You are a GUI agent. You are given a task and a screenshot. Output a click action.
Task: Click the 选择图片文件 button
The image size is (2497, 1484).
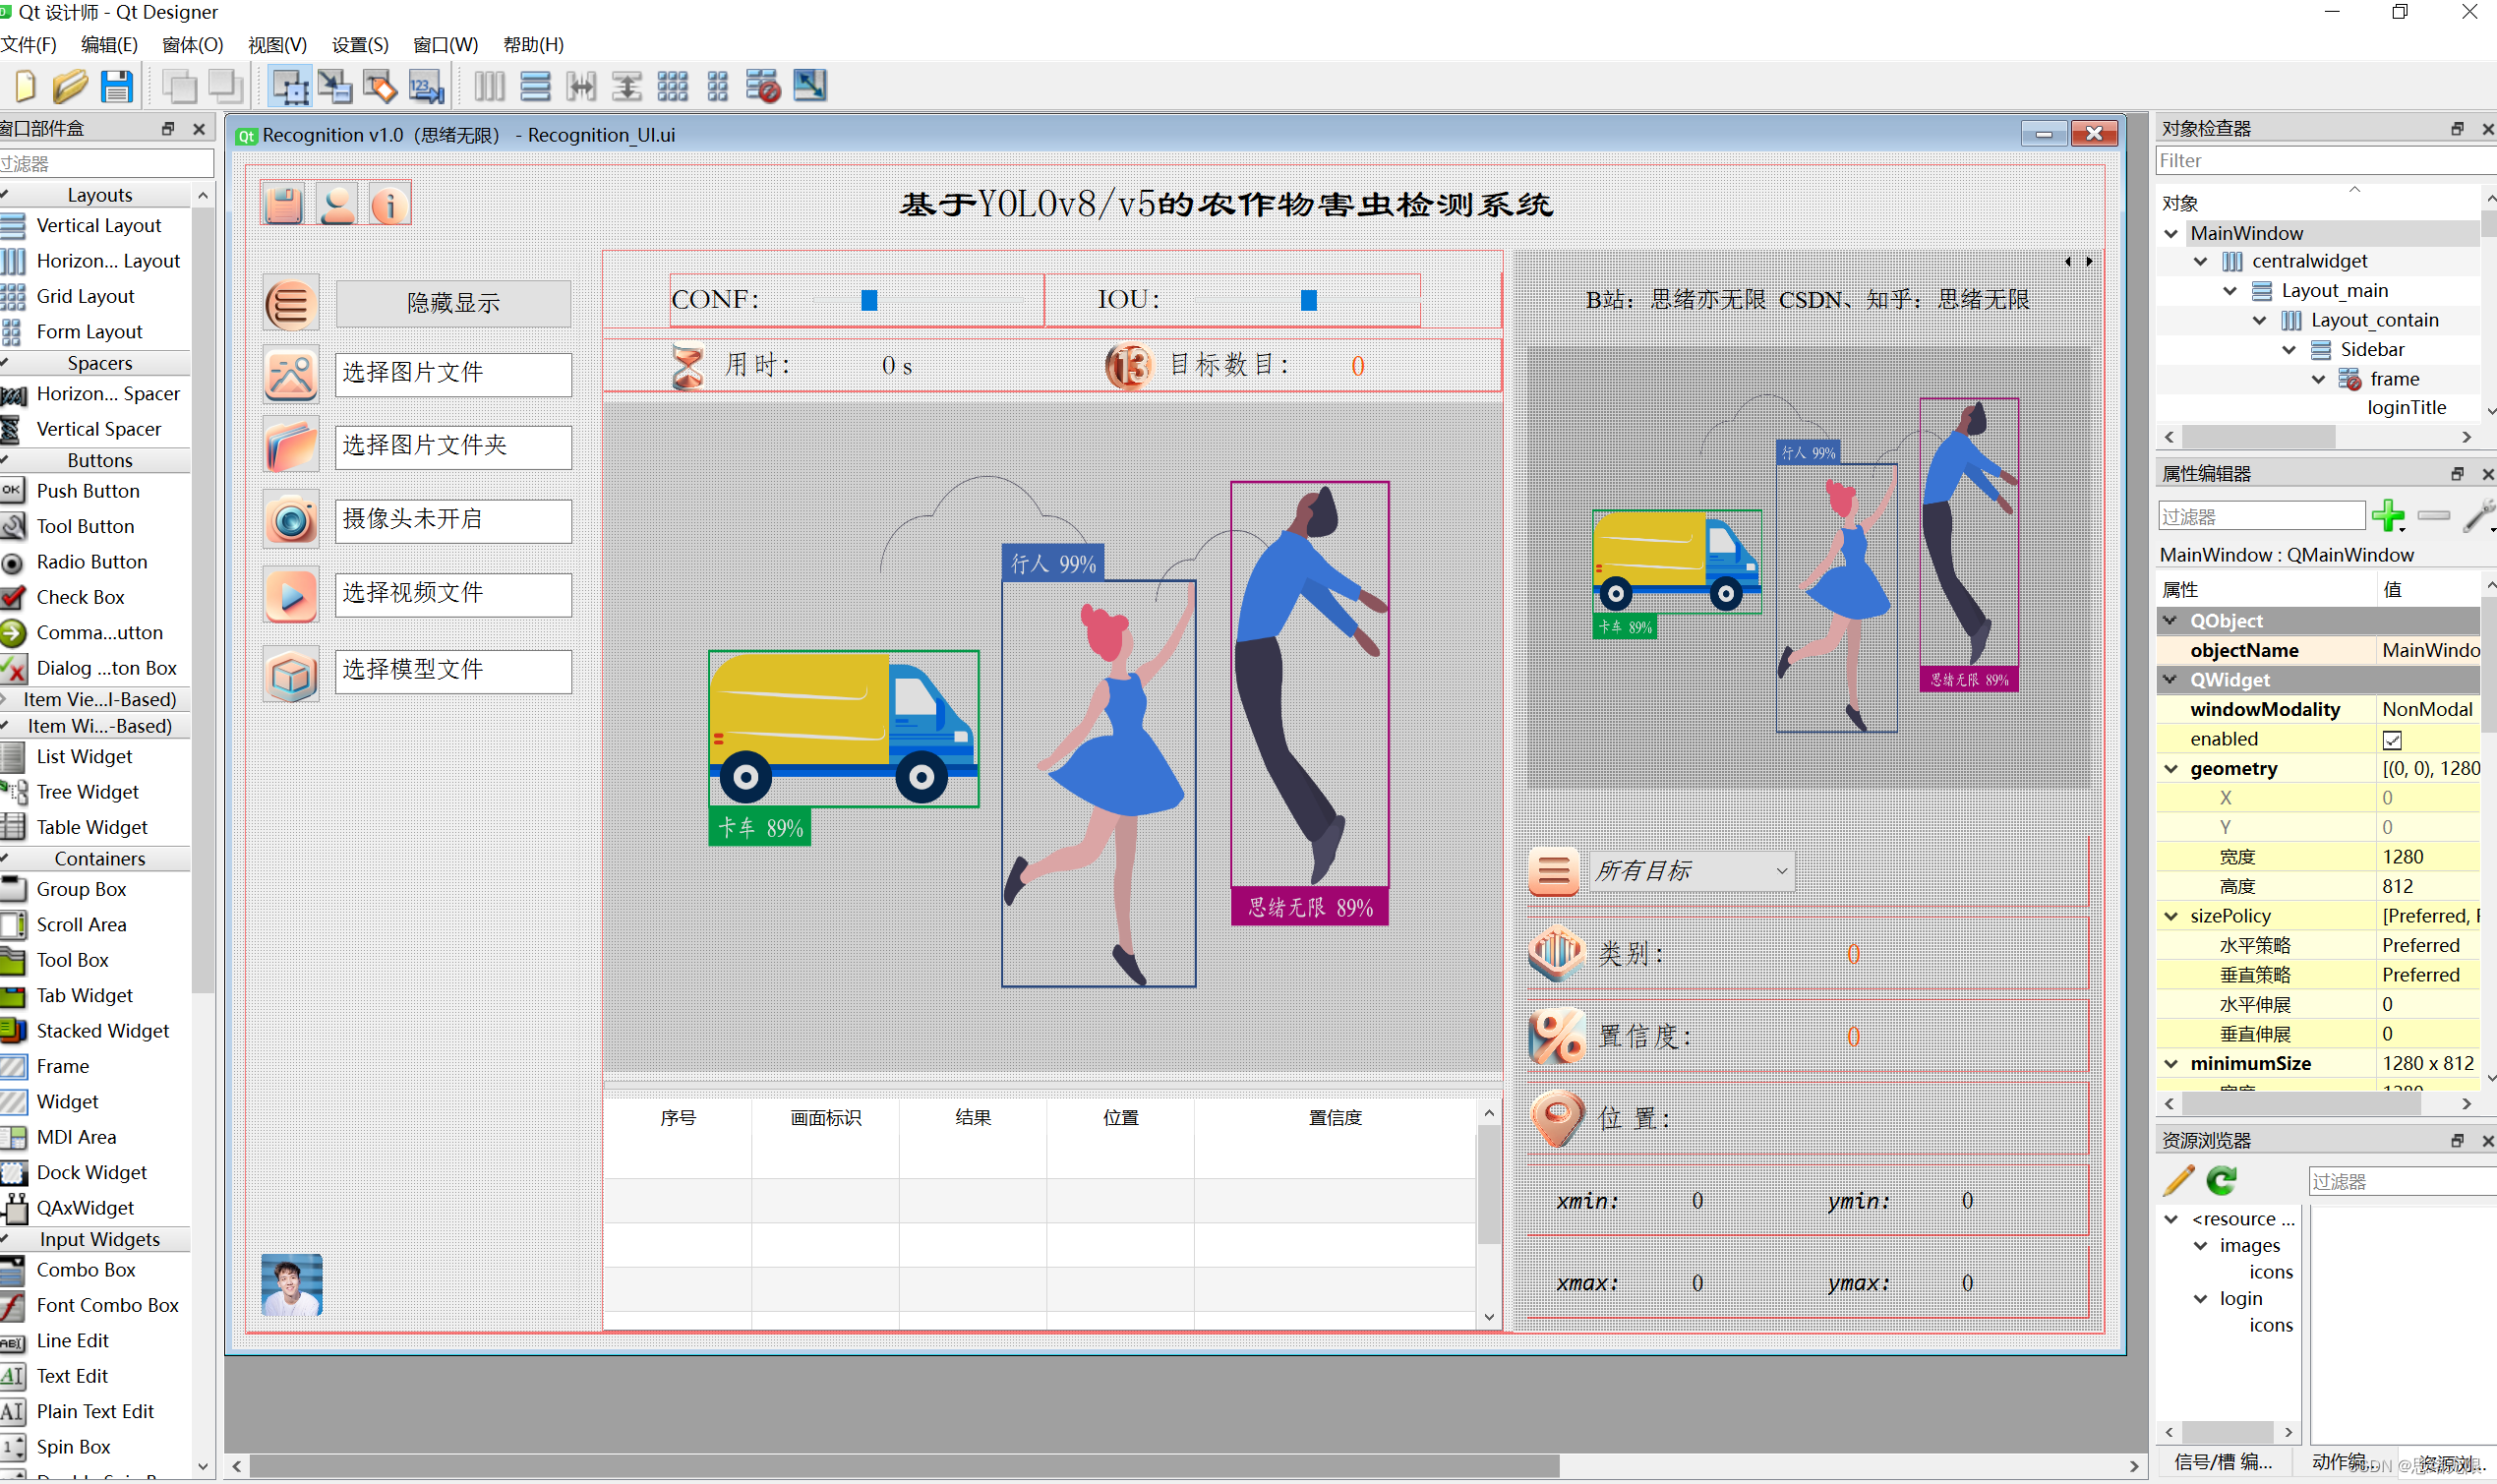450,373
